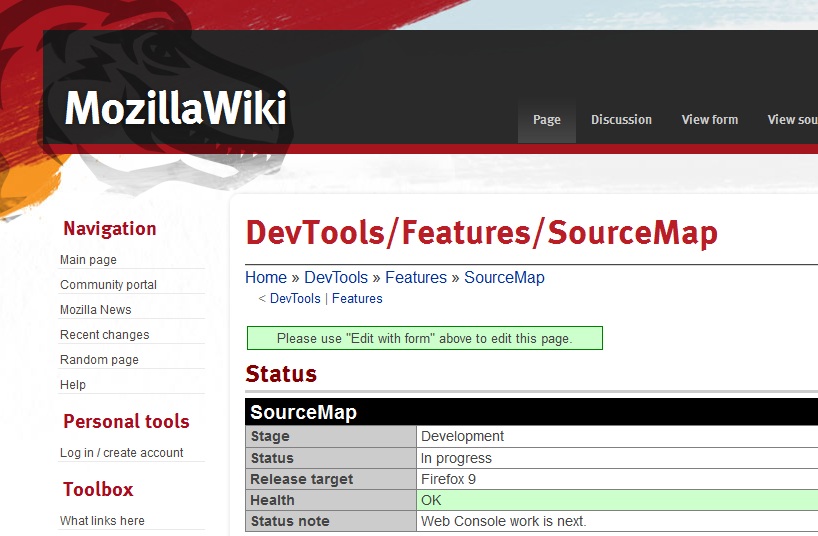Click the small DevTools parent-page link
Image resolution: width=818 pixels, height=536 pixels.
(295, 299)
